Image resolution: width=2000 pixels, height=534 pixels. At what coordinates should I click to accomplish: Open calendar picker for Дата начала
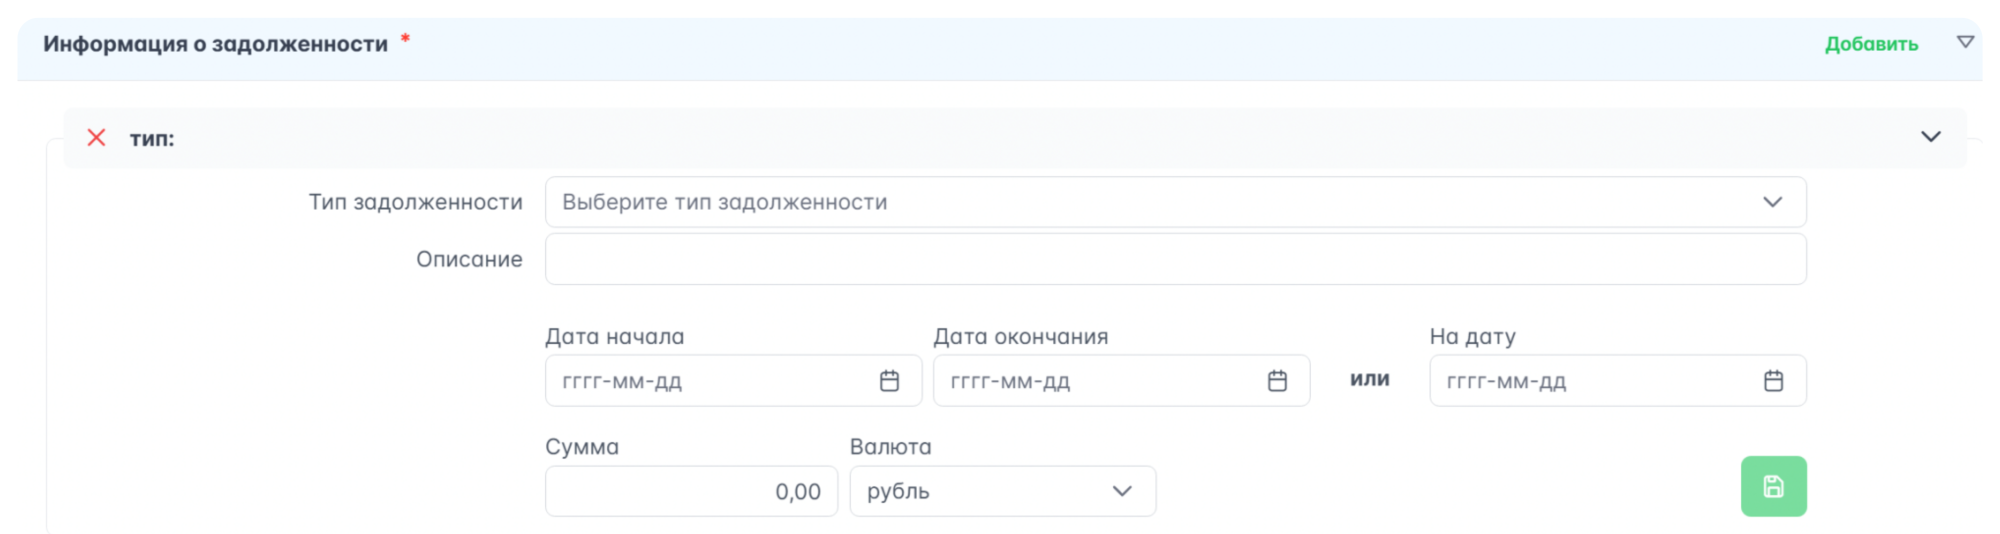(889, 381)
